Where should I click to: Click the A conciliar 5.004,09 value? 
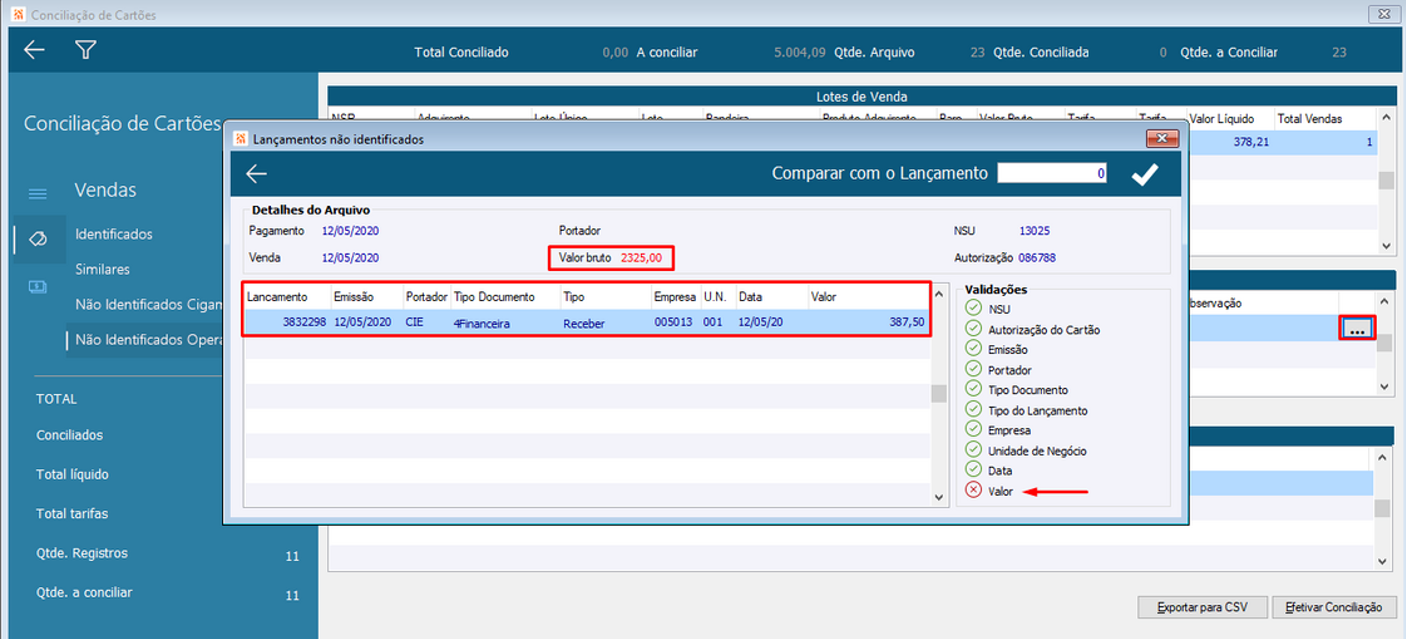pos(797,52)
